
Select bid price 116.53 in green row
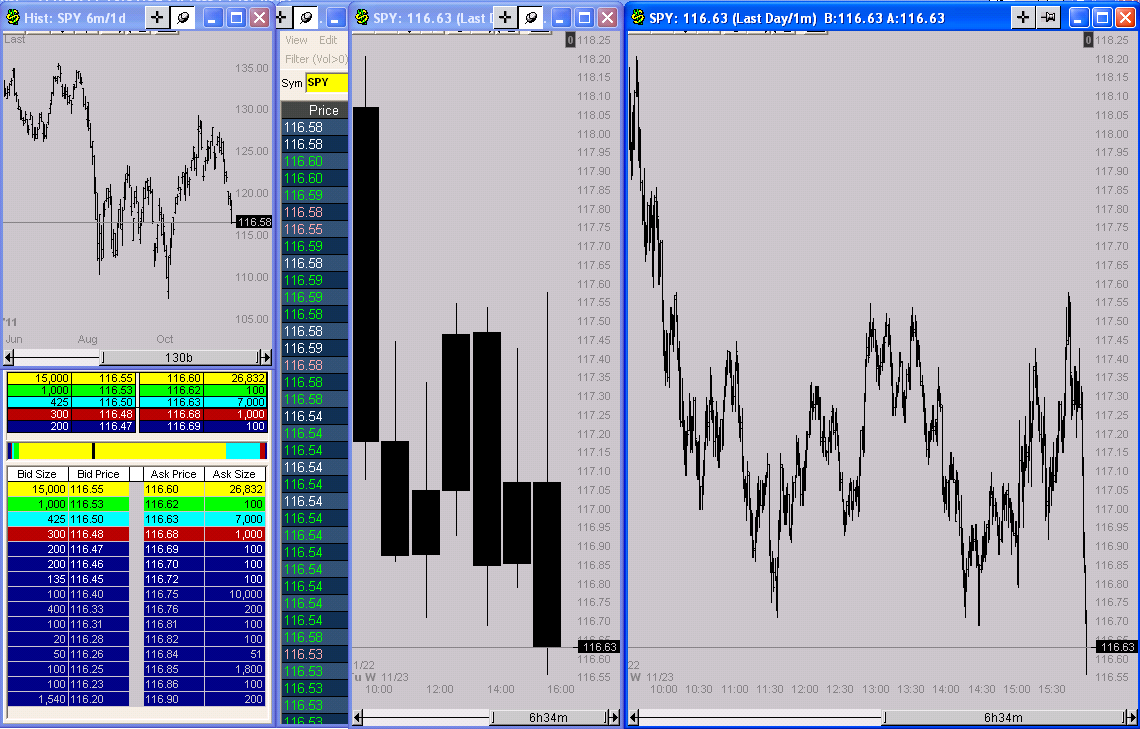[99, 504]
